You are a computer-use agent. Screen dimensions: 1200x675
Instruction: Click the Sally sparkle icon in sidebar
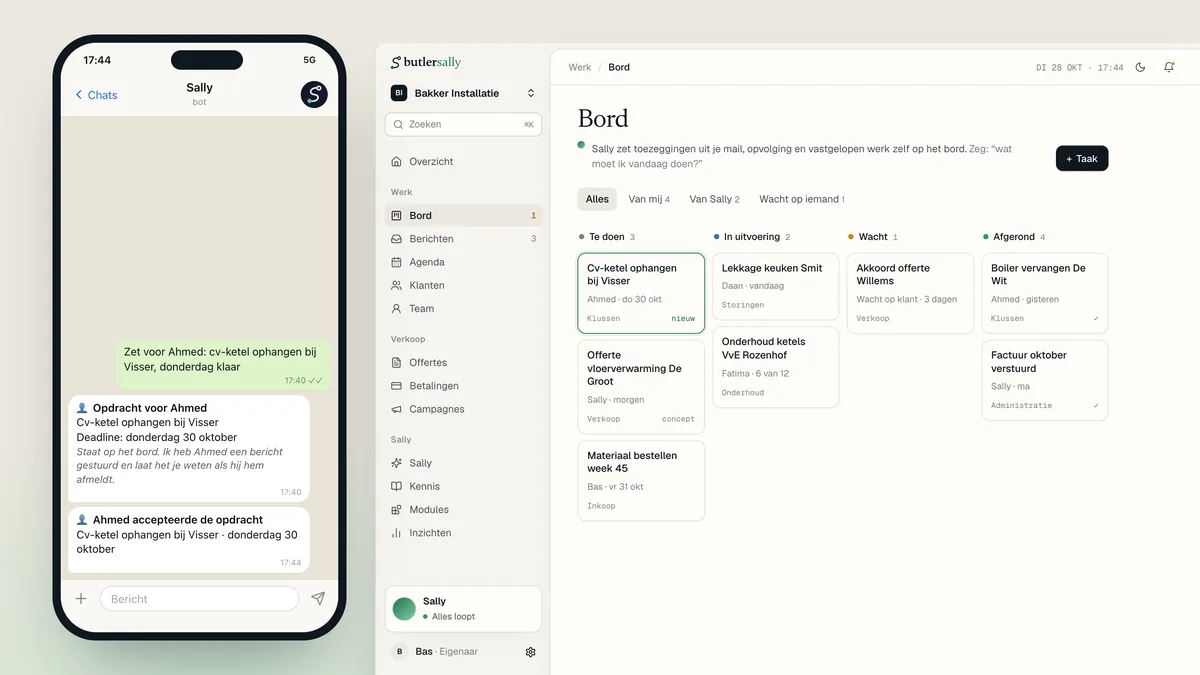397,463
